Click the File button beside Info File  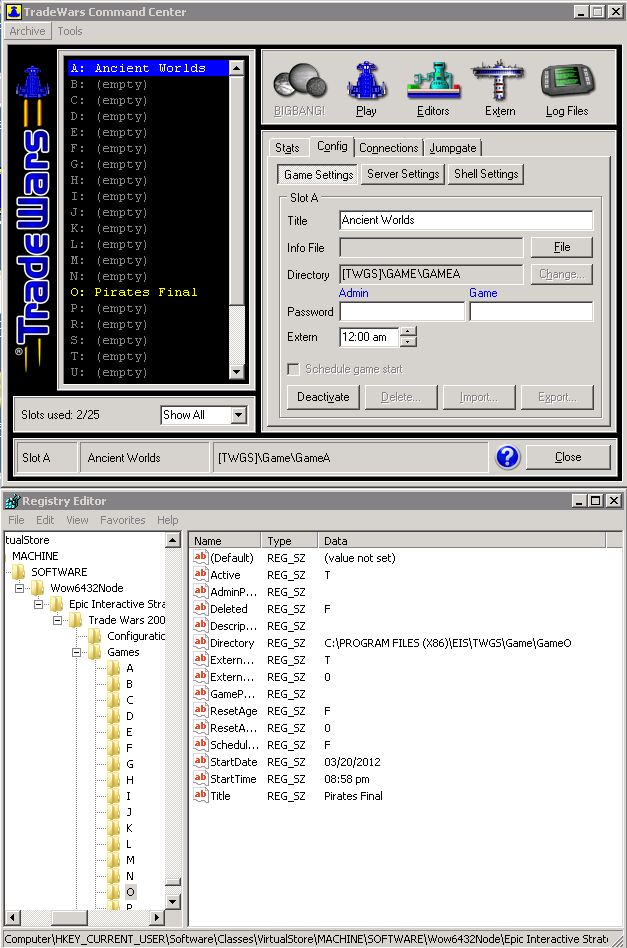562,247
